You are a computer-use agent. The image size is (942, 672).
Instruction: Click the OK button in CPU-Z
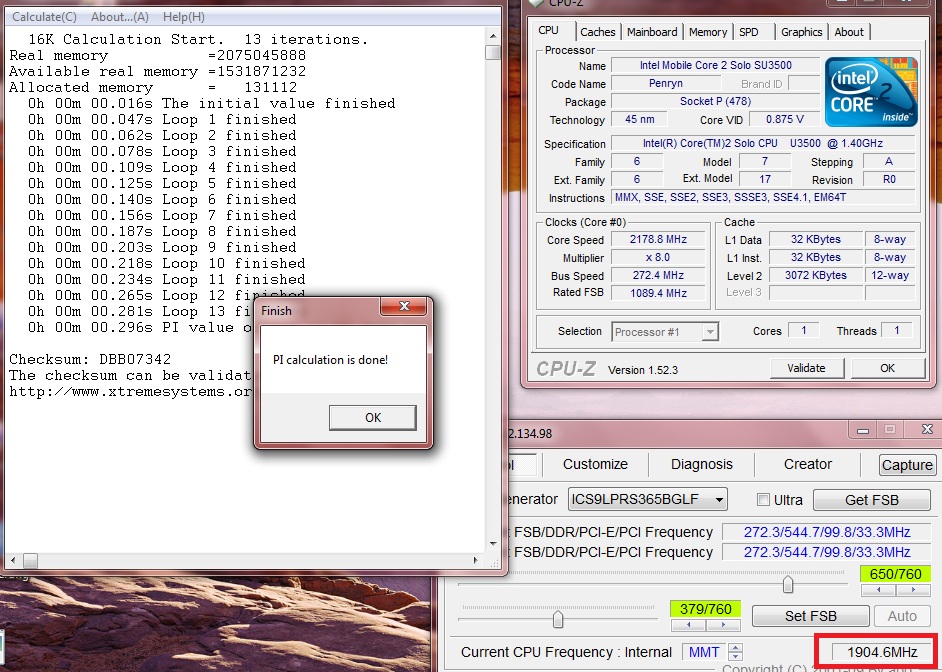887,368
